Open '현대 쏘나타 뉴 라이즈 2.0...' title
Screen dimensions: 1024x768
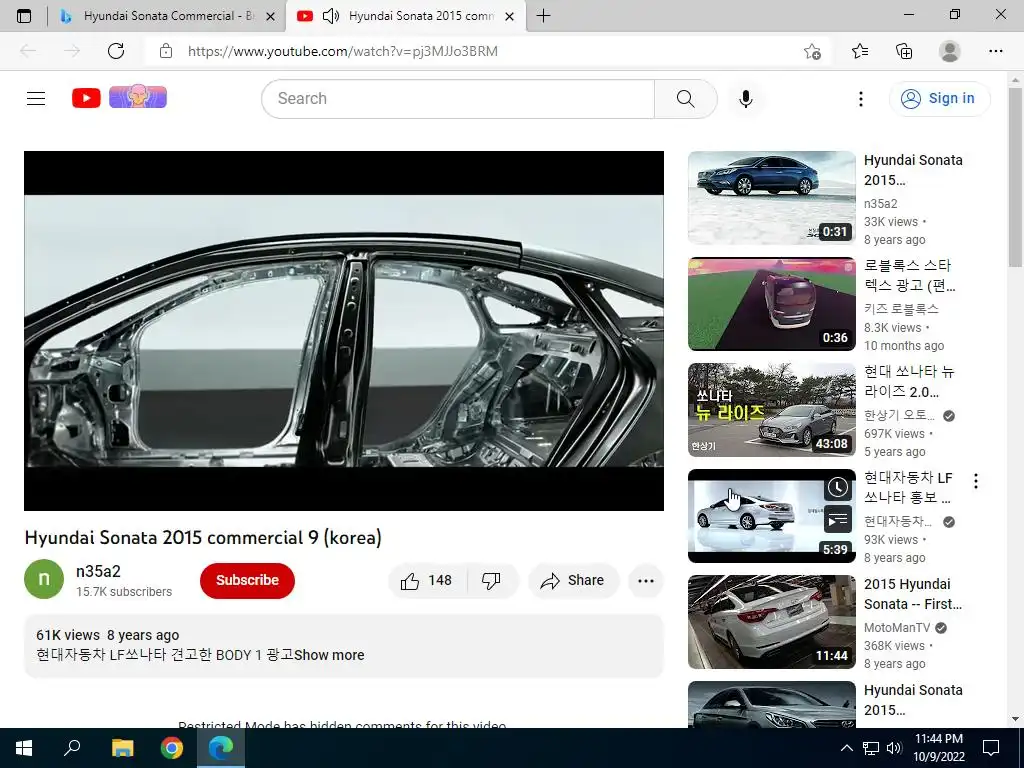[x=908, y=381]
